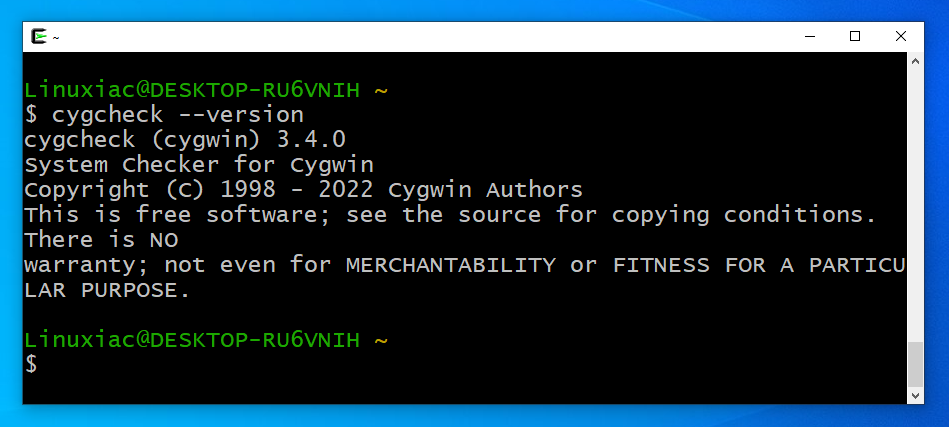Maximize the Cygwin terminal window
The width and height of the screenshot is (949, 427).
pyautogui.click(x=855, y=36)
